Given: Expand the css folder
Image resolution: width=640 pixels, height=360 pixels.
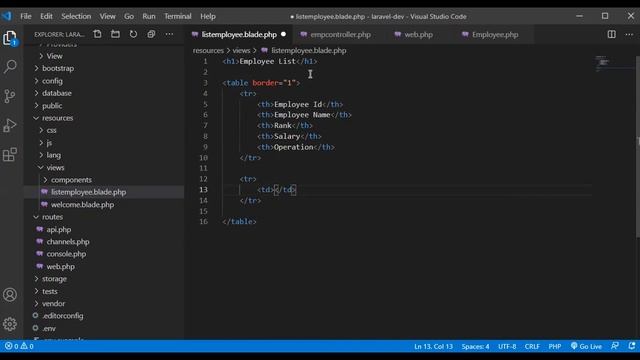Looking at the screenshot, I should pos(51,130).
